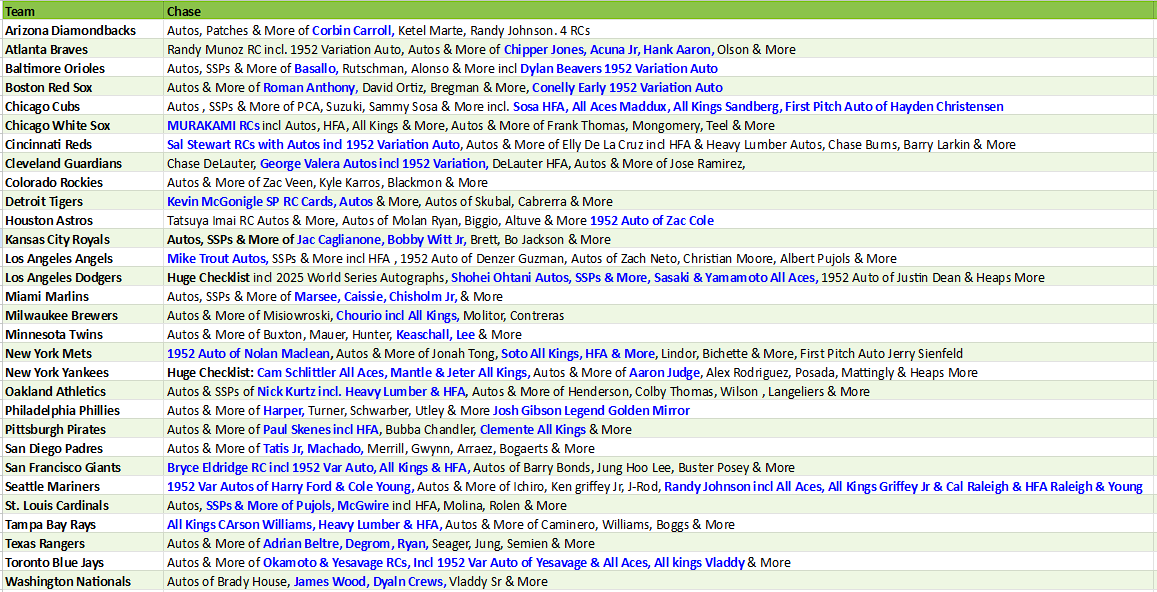Click the St. Louis Cardinals team cell
Viewport: 1157px width, 592px height.
[82, 506]
